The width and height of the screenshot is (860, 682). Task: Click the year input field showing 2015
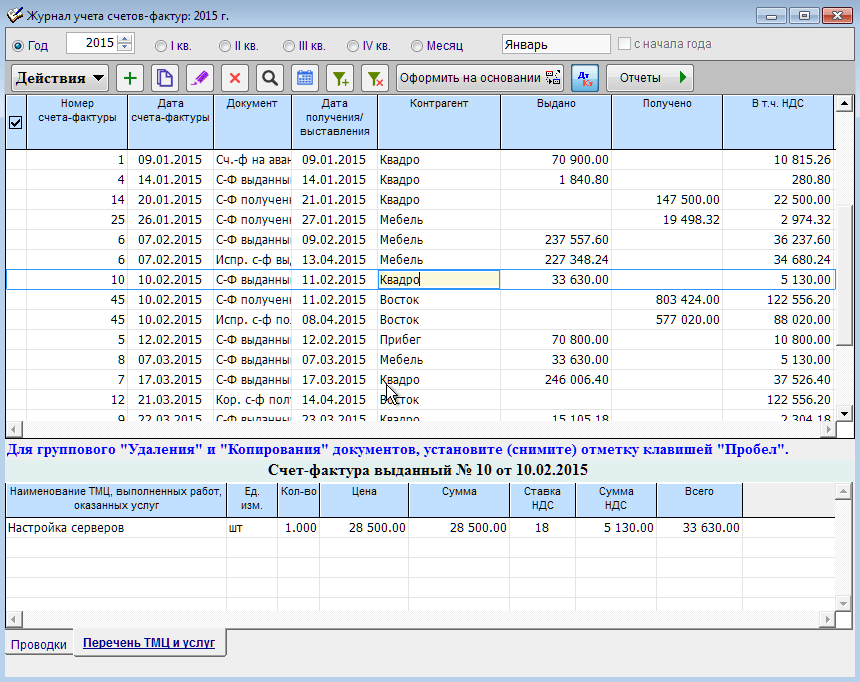click(91, 43)
